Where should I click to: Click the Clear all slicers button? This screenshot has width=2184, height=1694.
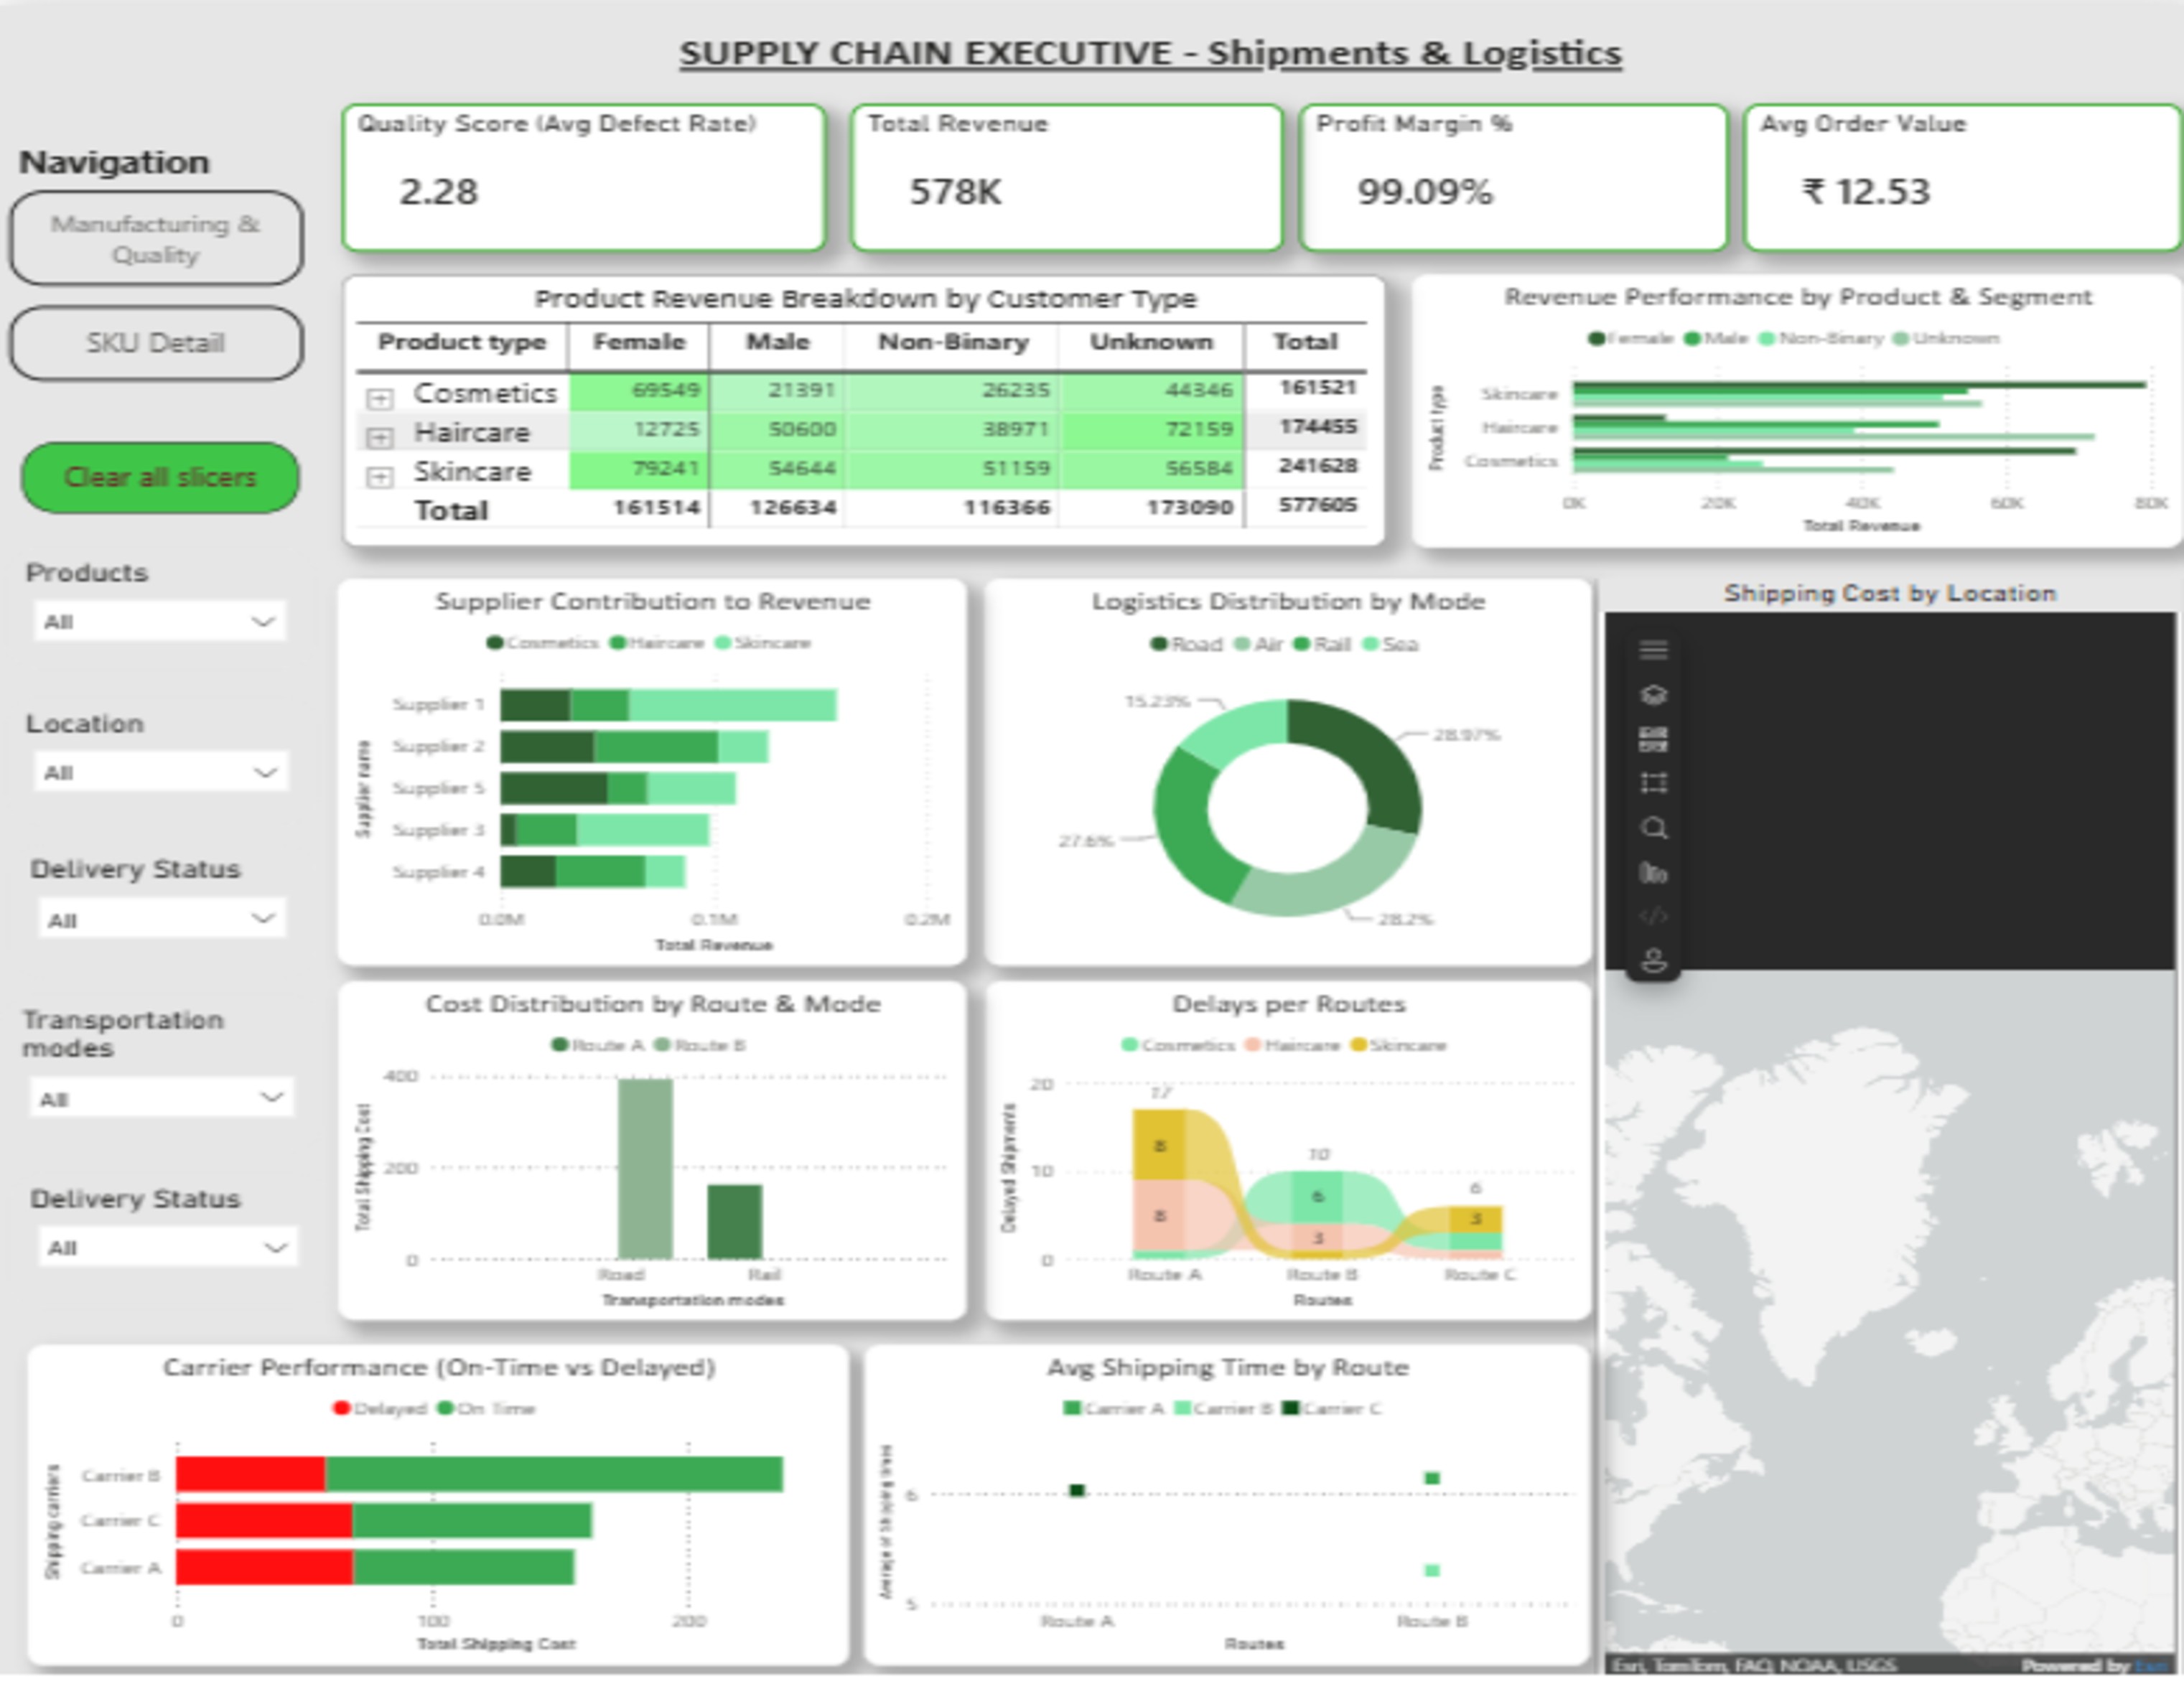pos(160,477)
